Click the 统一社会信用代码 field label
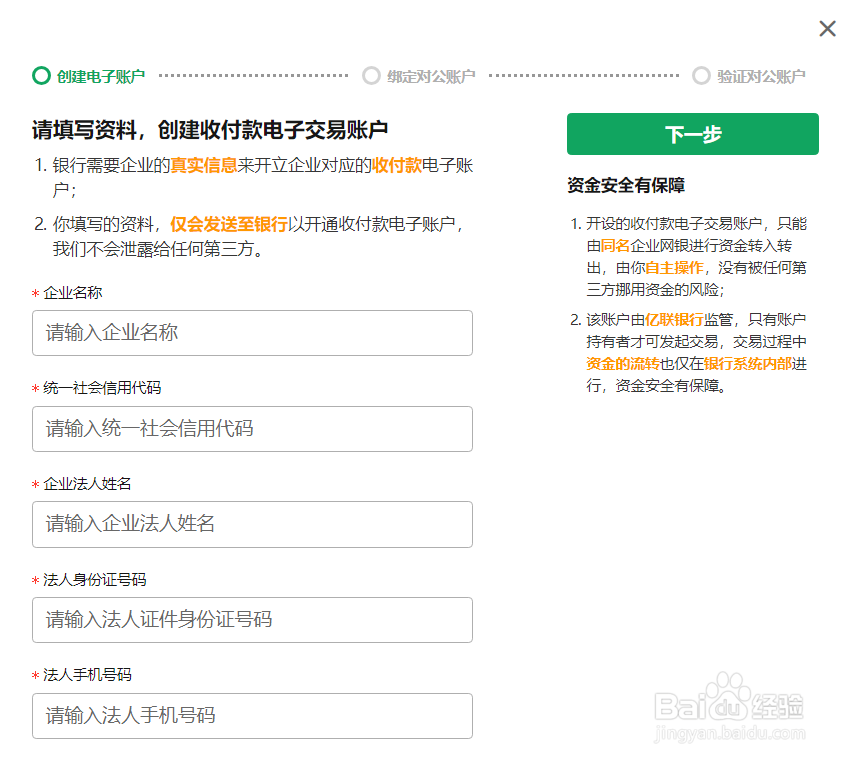Screen dimensions: 853x763 click(x=102, y=388)
